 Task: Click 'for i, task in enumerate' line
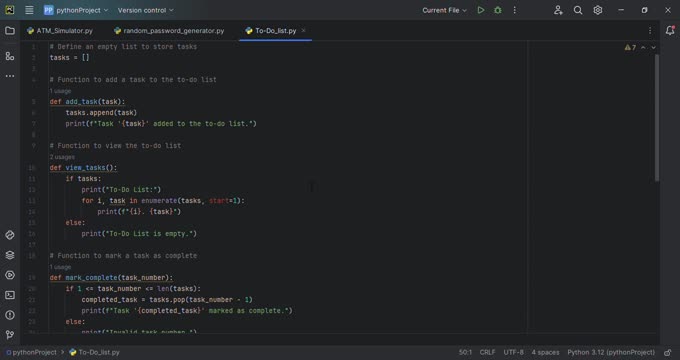point(163,201)
